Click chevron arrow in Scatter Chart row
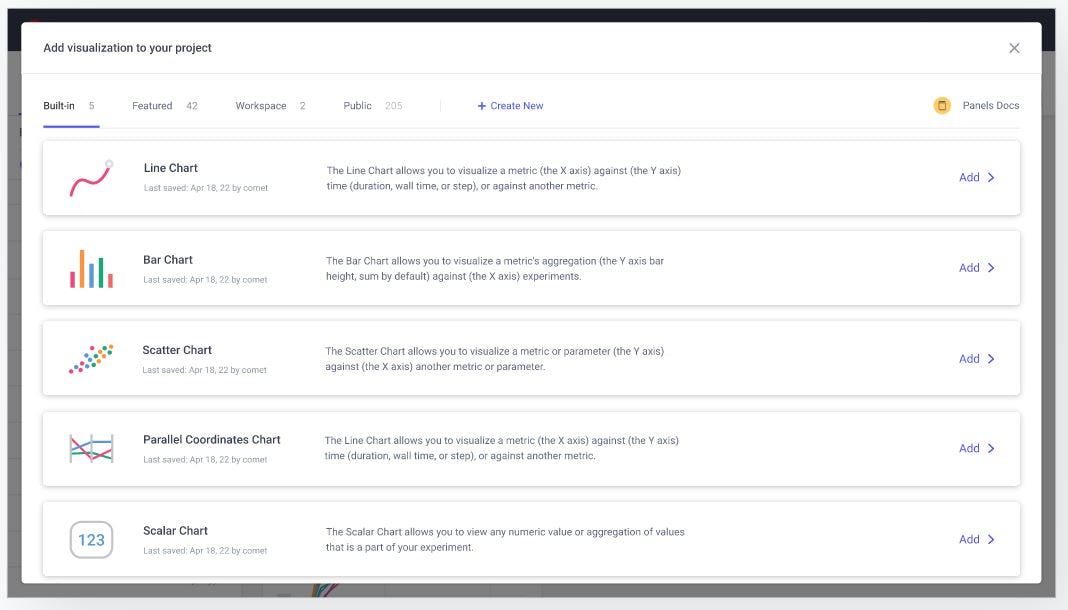 pos(991,359)
